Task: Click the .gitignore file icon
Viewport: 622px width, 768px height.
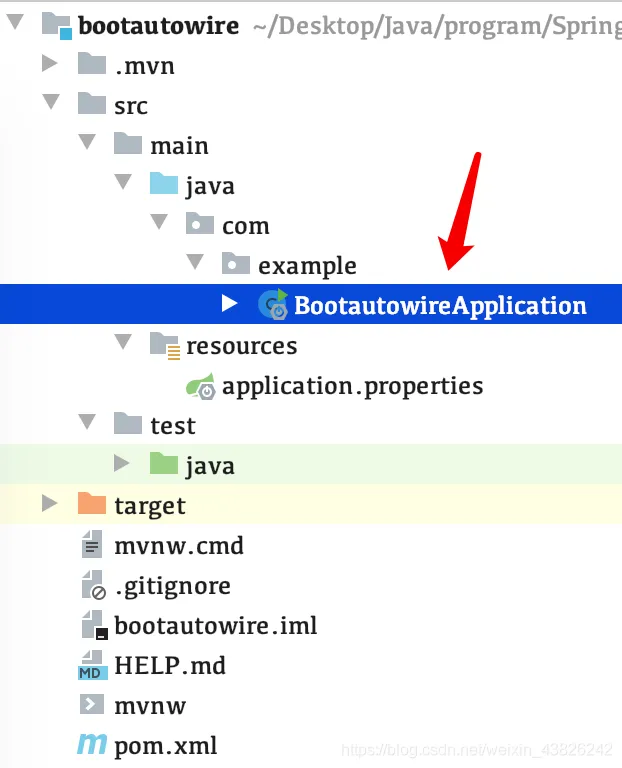Action: point(92,585)
